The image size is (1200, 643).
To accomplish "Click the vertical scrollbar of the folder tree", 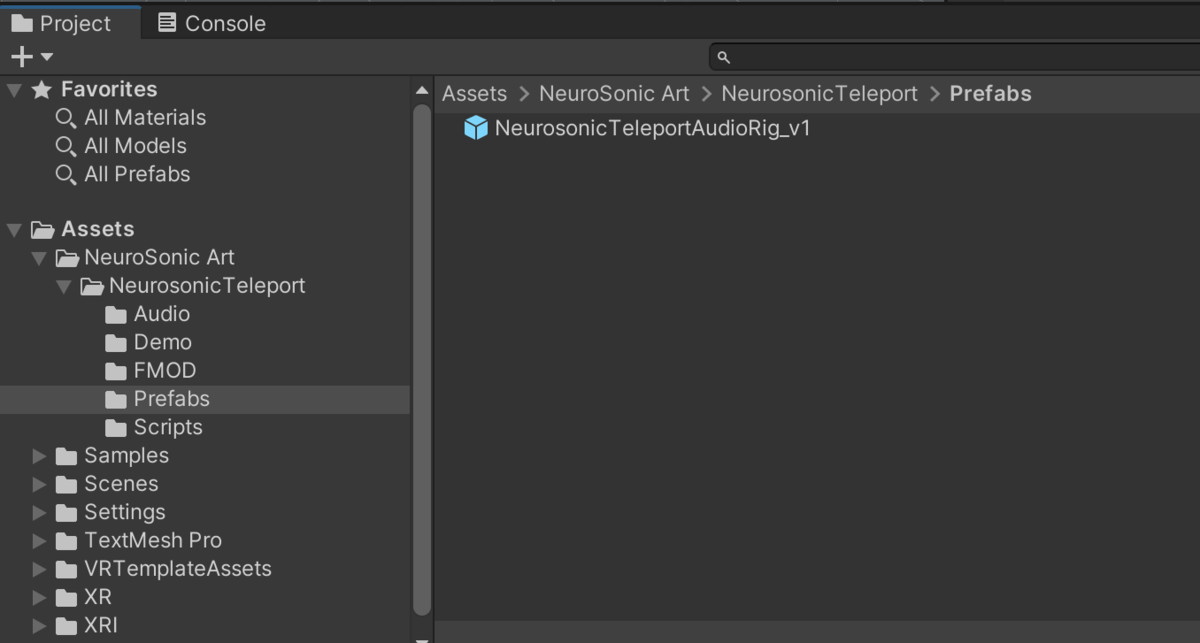I will coord(422,300).
